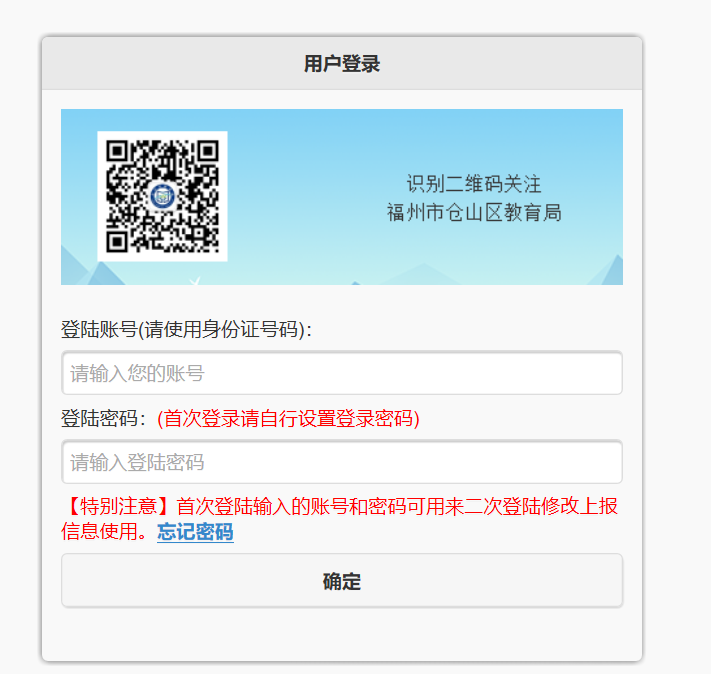Click the 识别二维码关注 banner text
The image size is (711, 674).
coord(474,184)
